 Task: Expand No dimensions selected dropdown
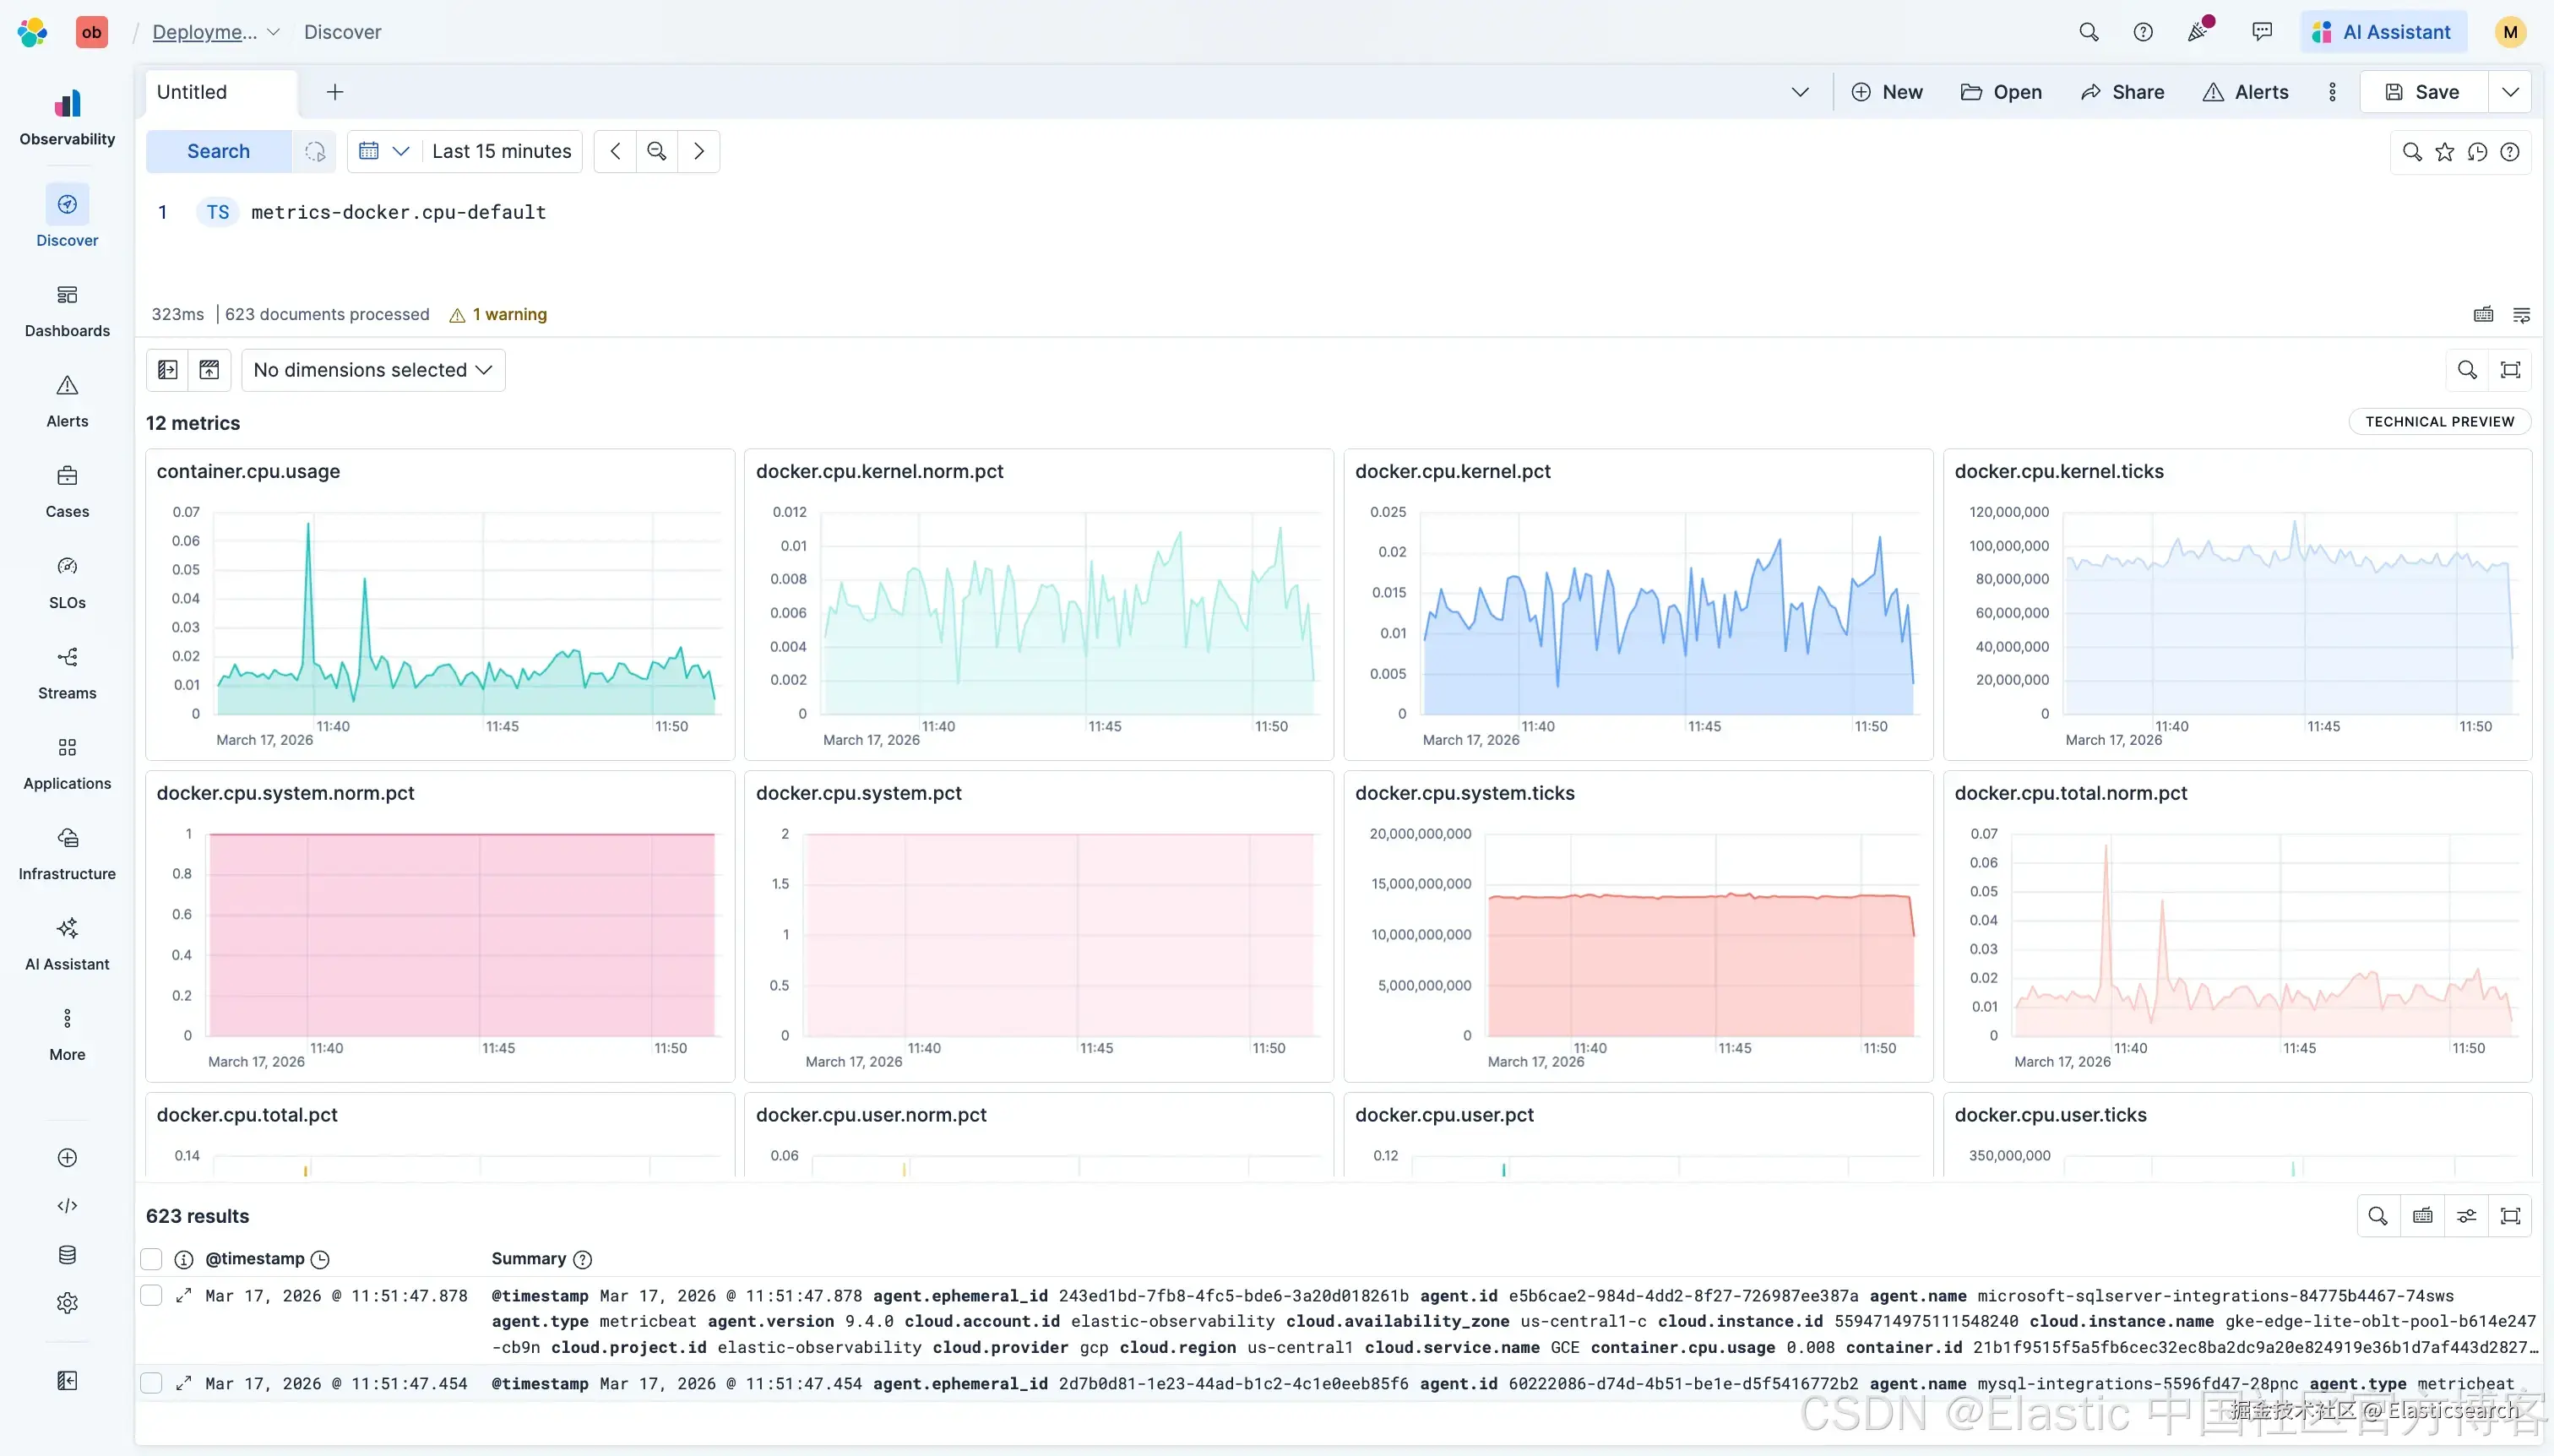[x=373, y=370]
